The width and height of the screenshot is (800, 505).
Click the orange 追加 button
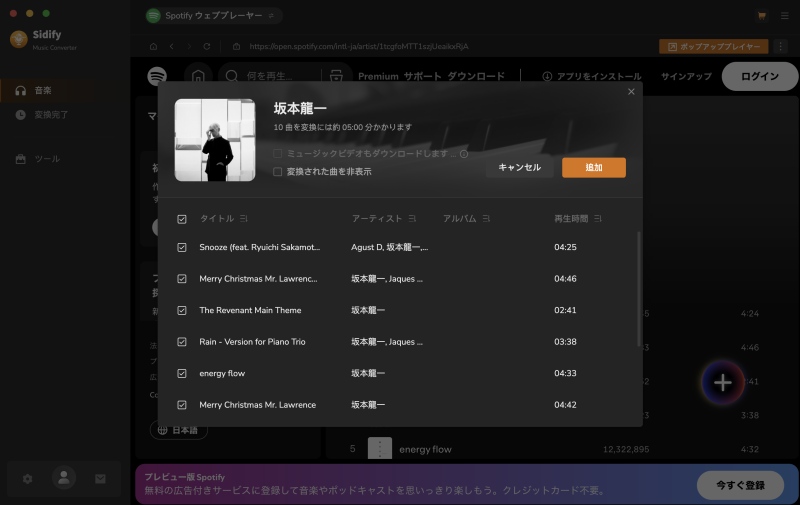point(594,167)
